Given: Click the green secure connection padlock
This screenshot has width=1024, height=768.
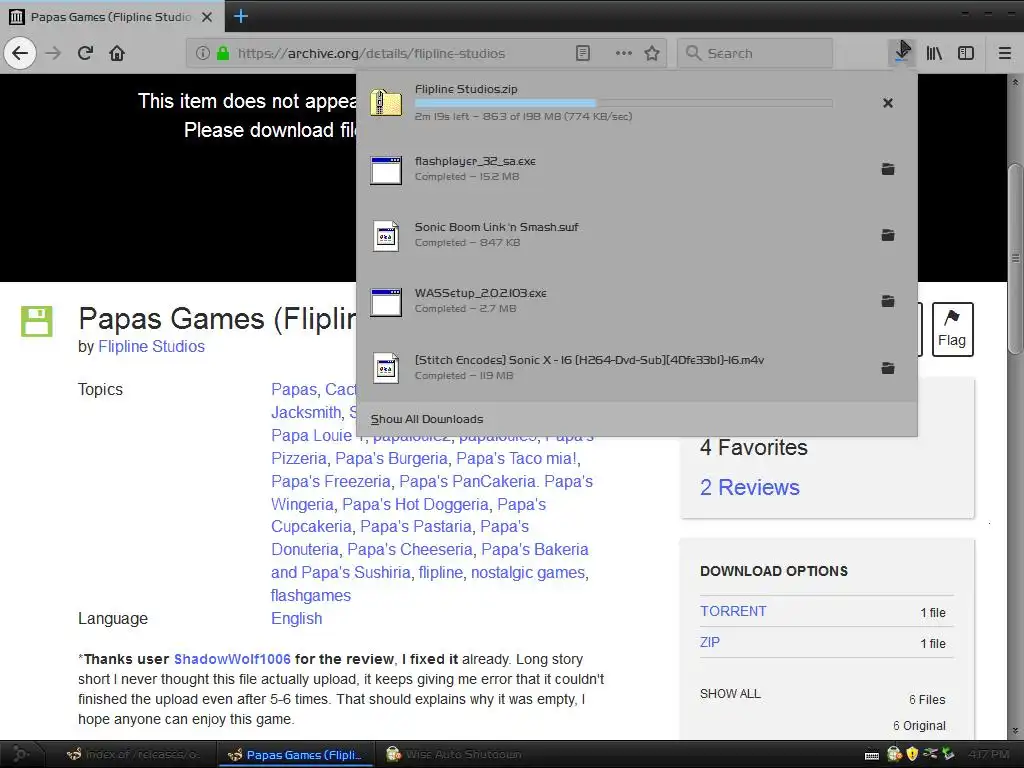Looking at the screenshot, I should (223, 53).
